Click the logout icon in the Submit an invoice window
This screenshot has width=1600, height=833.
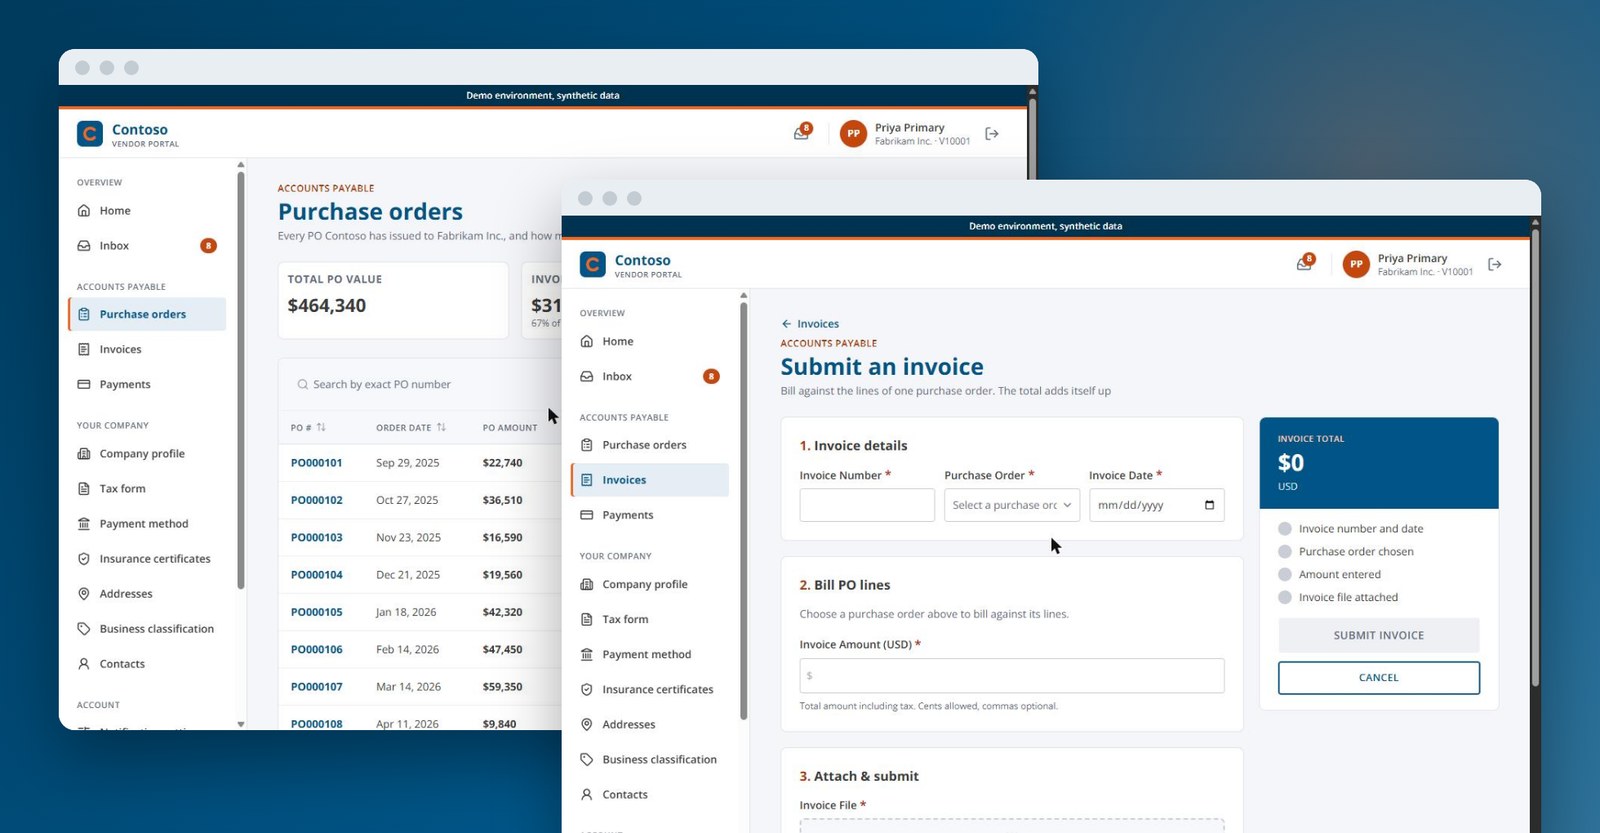pos(1495,265)
